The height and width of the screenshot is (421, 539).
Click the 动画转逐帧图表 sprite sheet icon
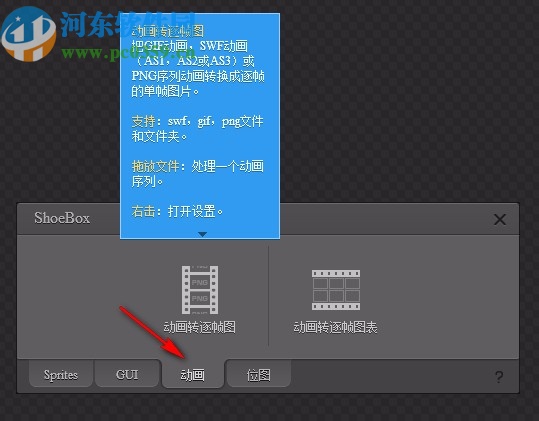(x=336, y=290)
